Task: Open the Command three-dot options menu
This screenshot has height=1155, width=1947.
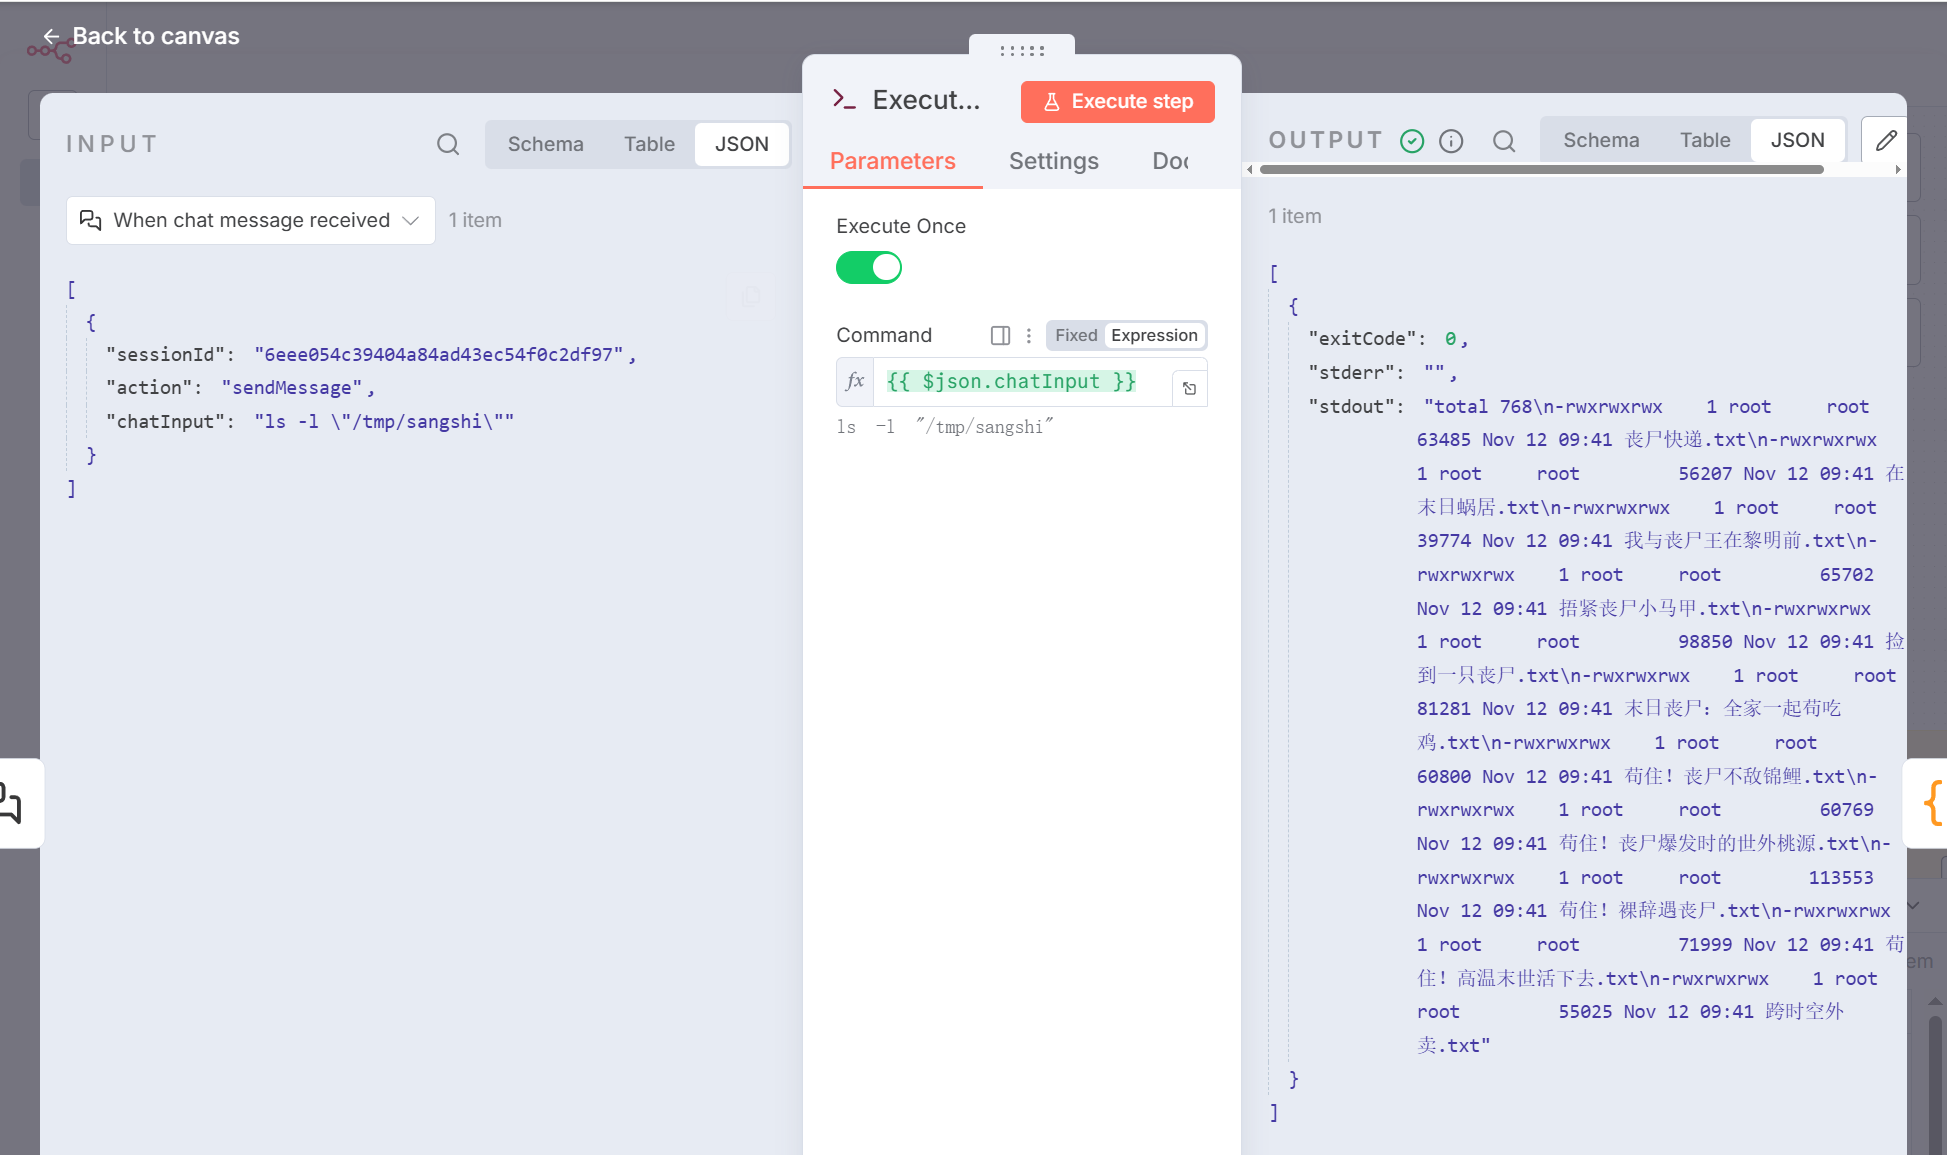Action: tap(1028, 335)
